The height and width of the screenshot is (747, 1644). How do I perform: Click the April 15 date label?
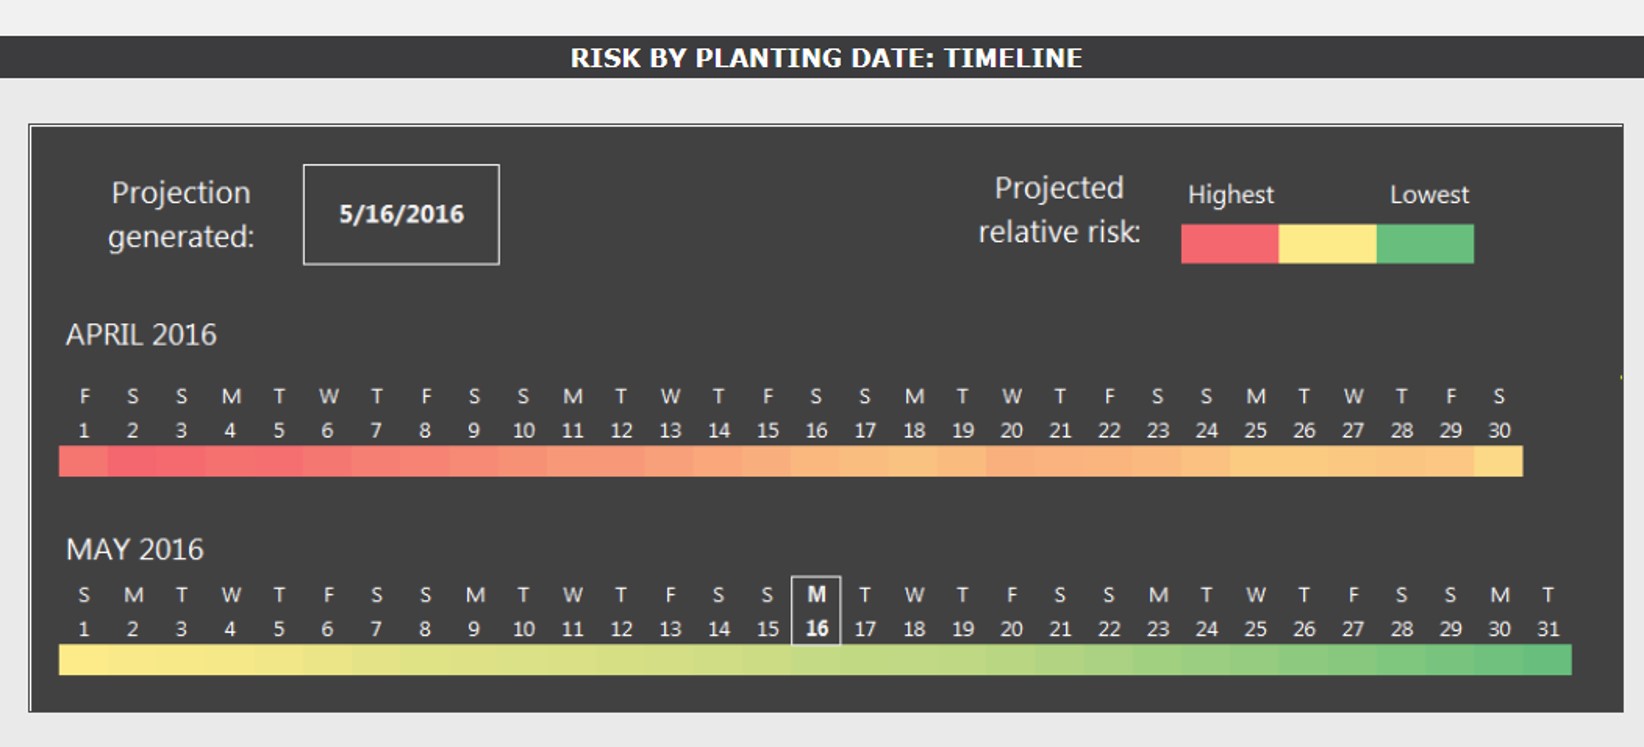[768, 430]
